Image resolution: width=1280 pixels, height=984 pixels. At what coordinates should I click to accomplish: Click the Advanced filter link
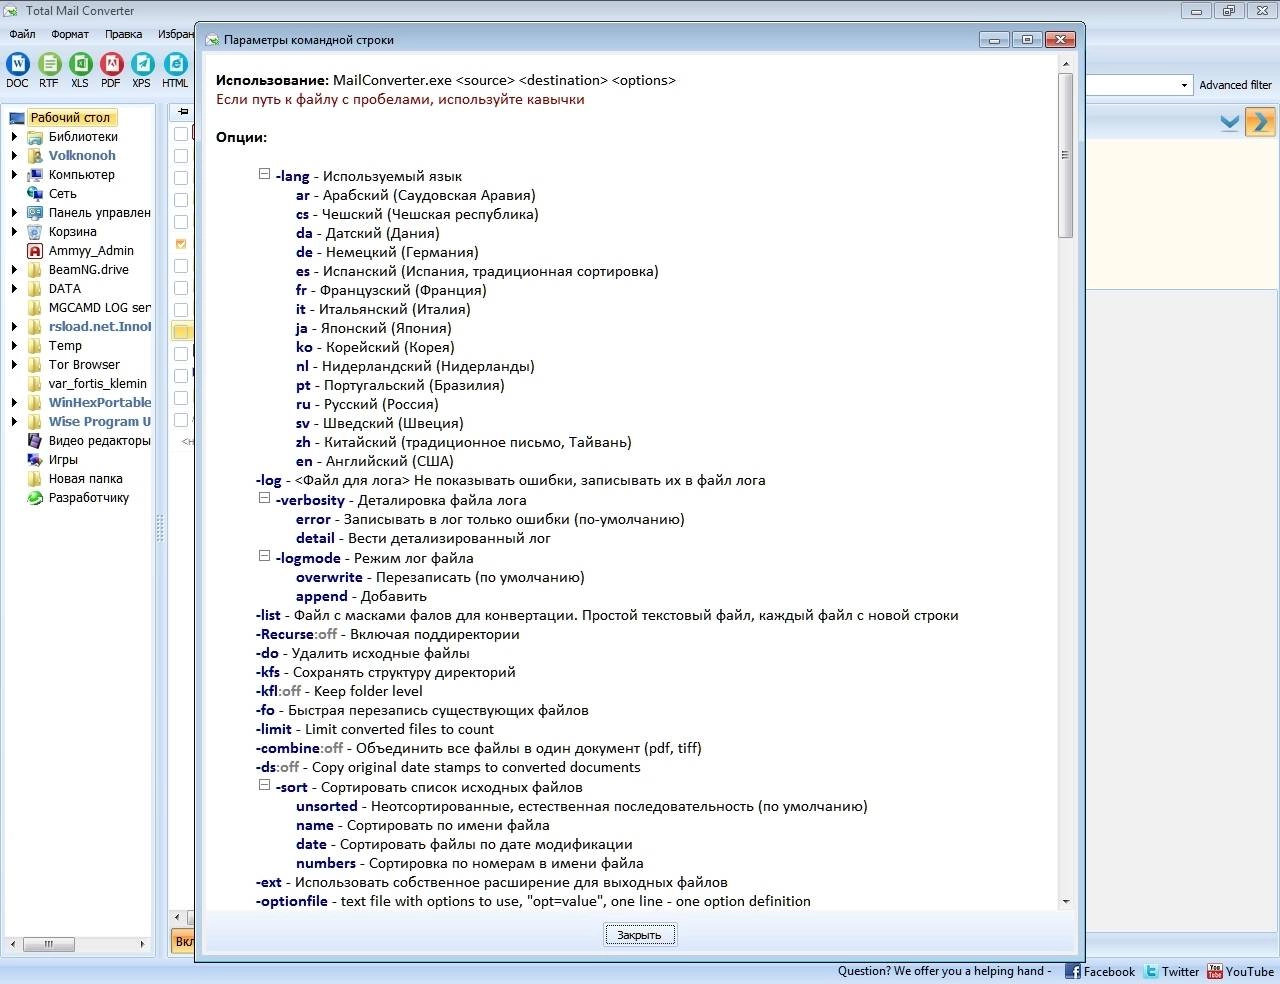tap(1235, 85)
